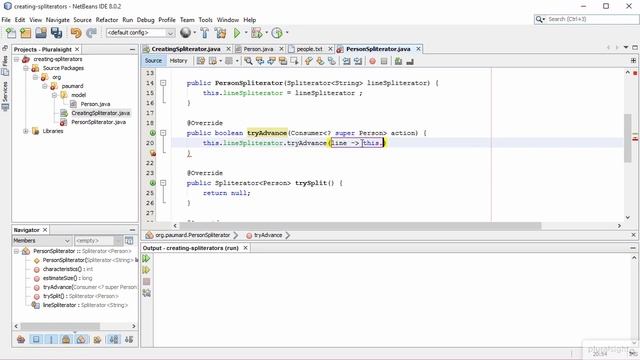This screenshot has height=360, width=640.
Task: Click the New File toolbar icon
Action: point(11,33)
